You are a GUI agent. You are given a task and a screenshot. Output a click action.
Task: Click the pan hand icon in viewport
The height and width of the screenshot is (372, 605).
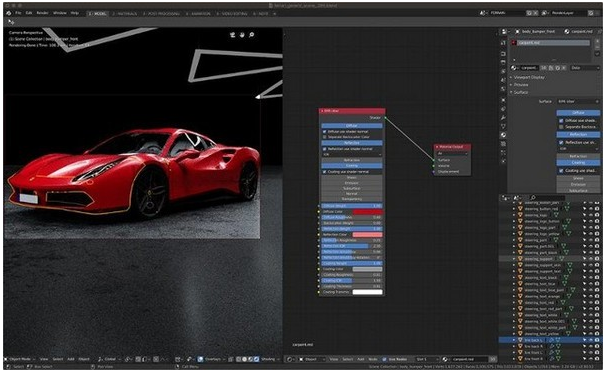click(x=242, y=35)
